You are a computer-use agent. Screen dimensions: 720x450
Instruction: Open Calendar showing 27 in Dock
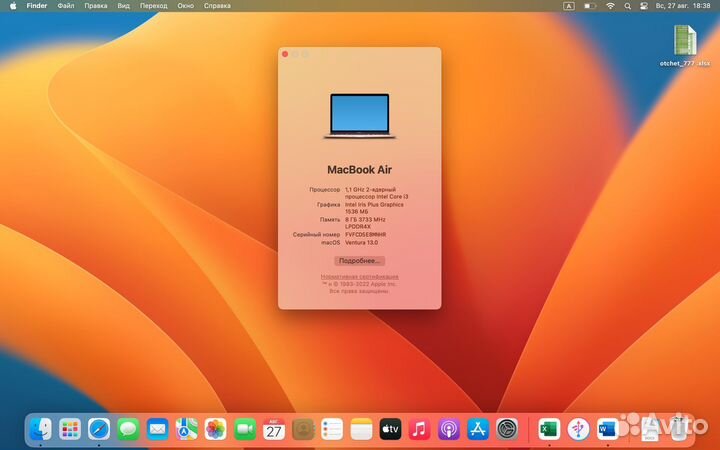coord(274,430)
